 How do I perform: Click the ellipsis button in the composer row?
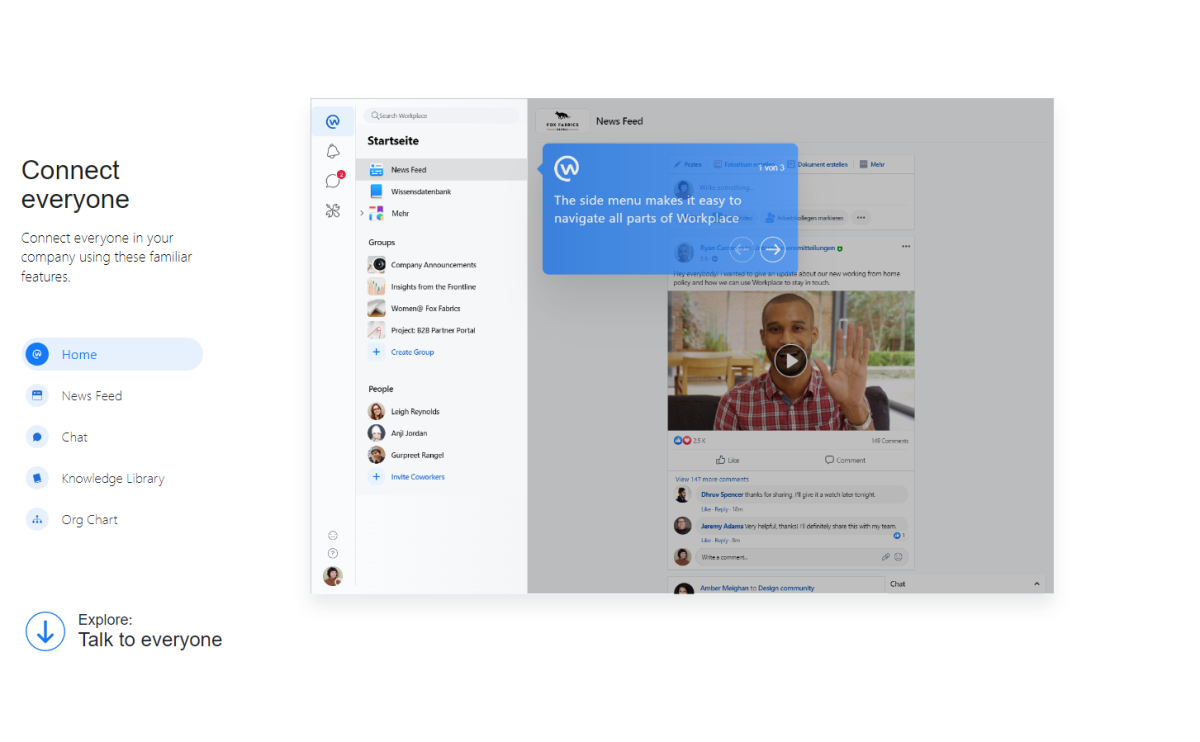point(861,217)
